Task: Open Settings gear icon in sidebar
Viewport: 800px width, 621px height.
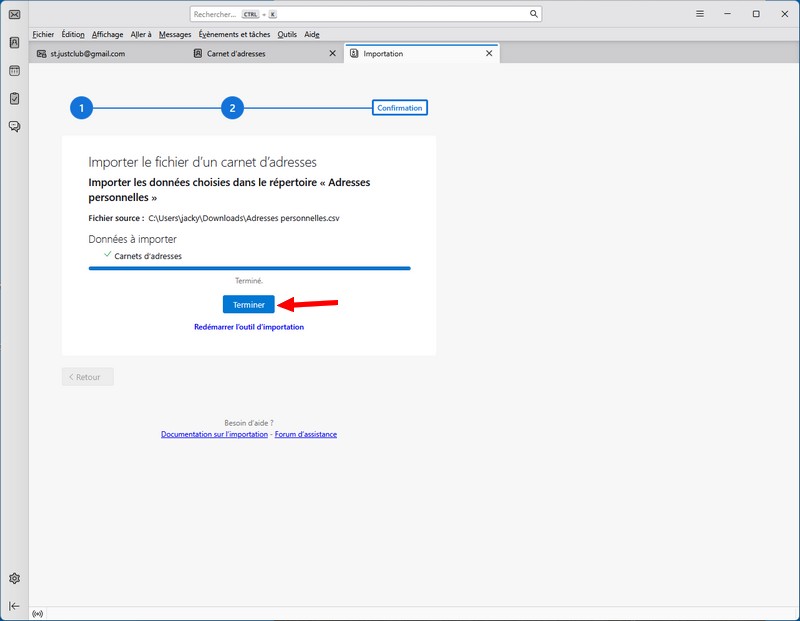Action: (x=14, y=578)
